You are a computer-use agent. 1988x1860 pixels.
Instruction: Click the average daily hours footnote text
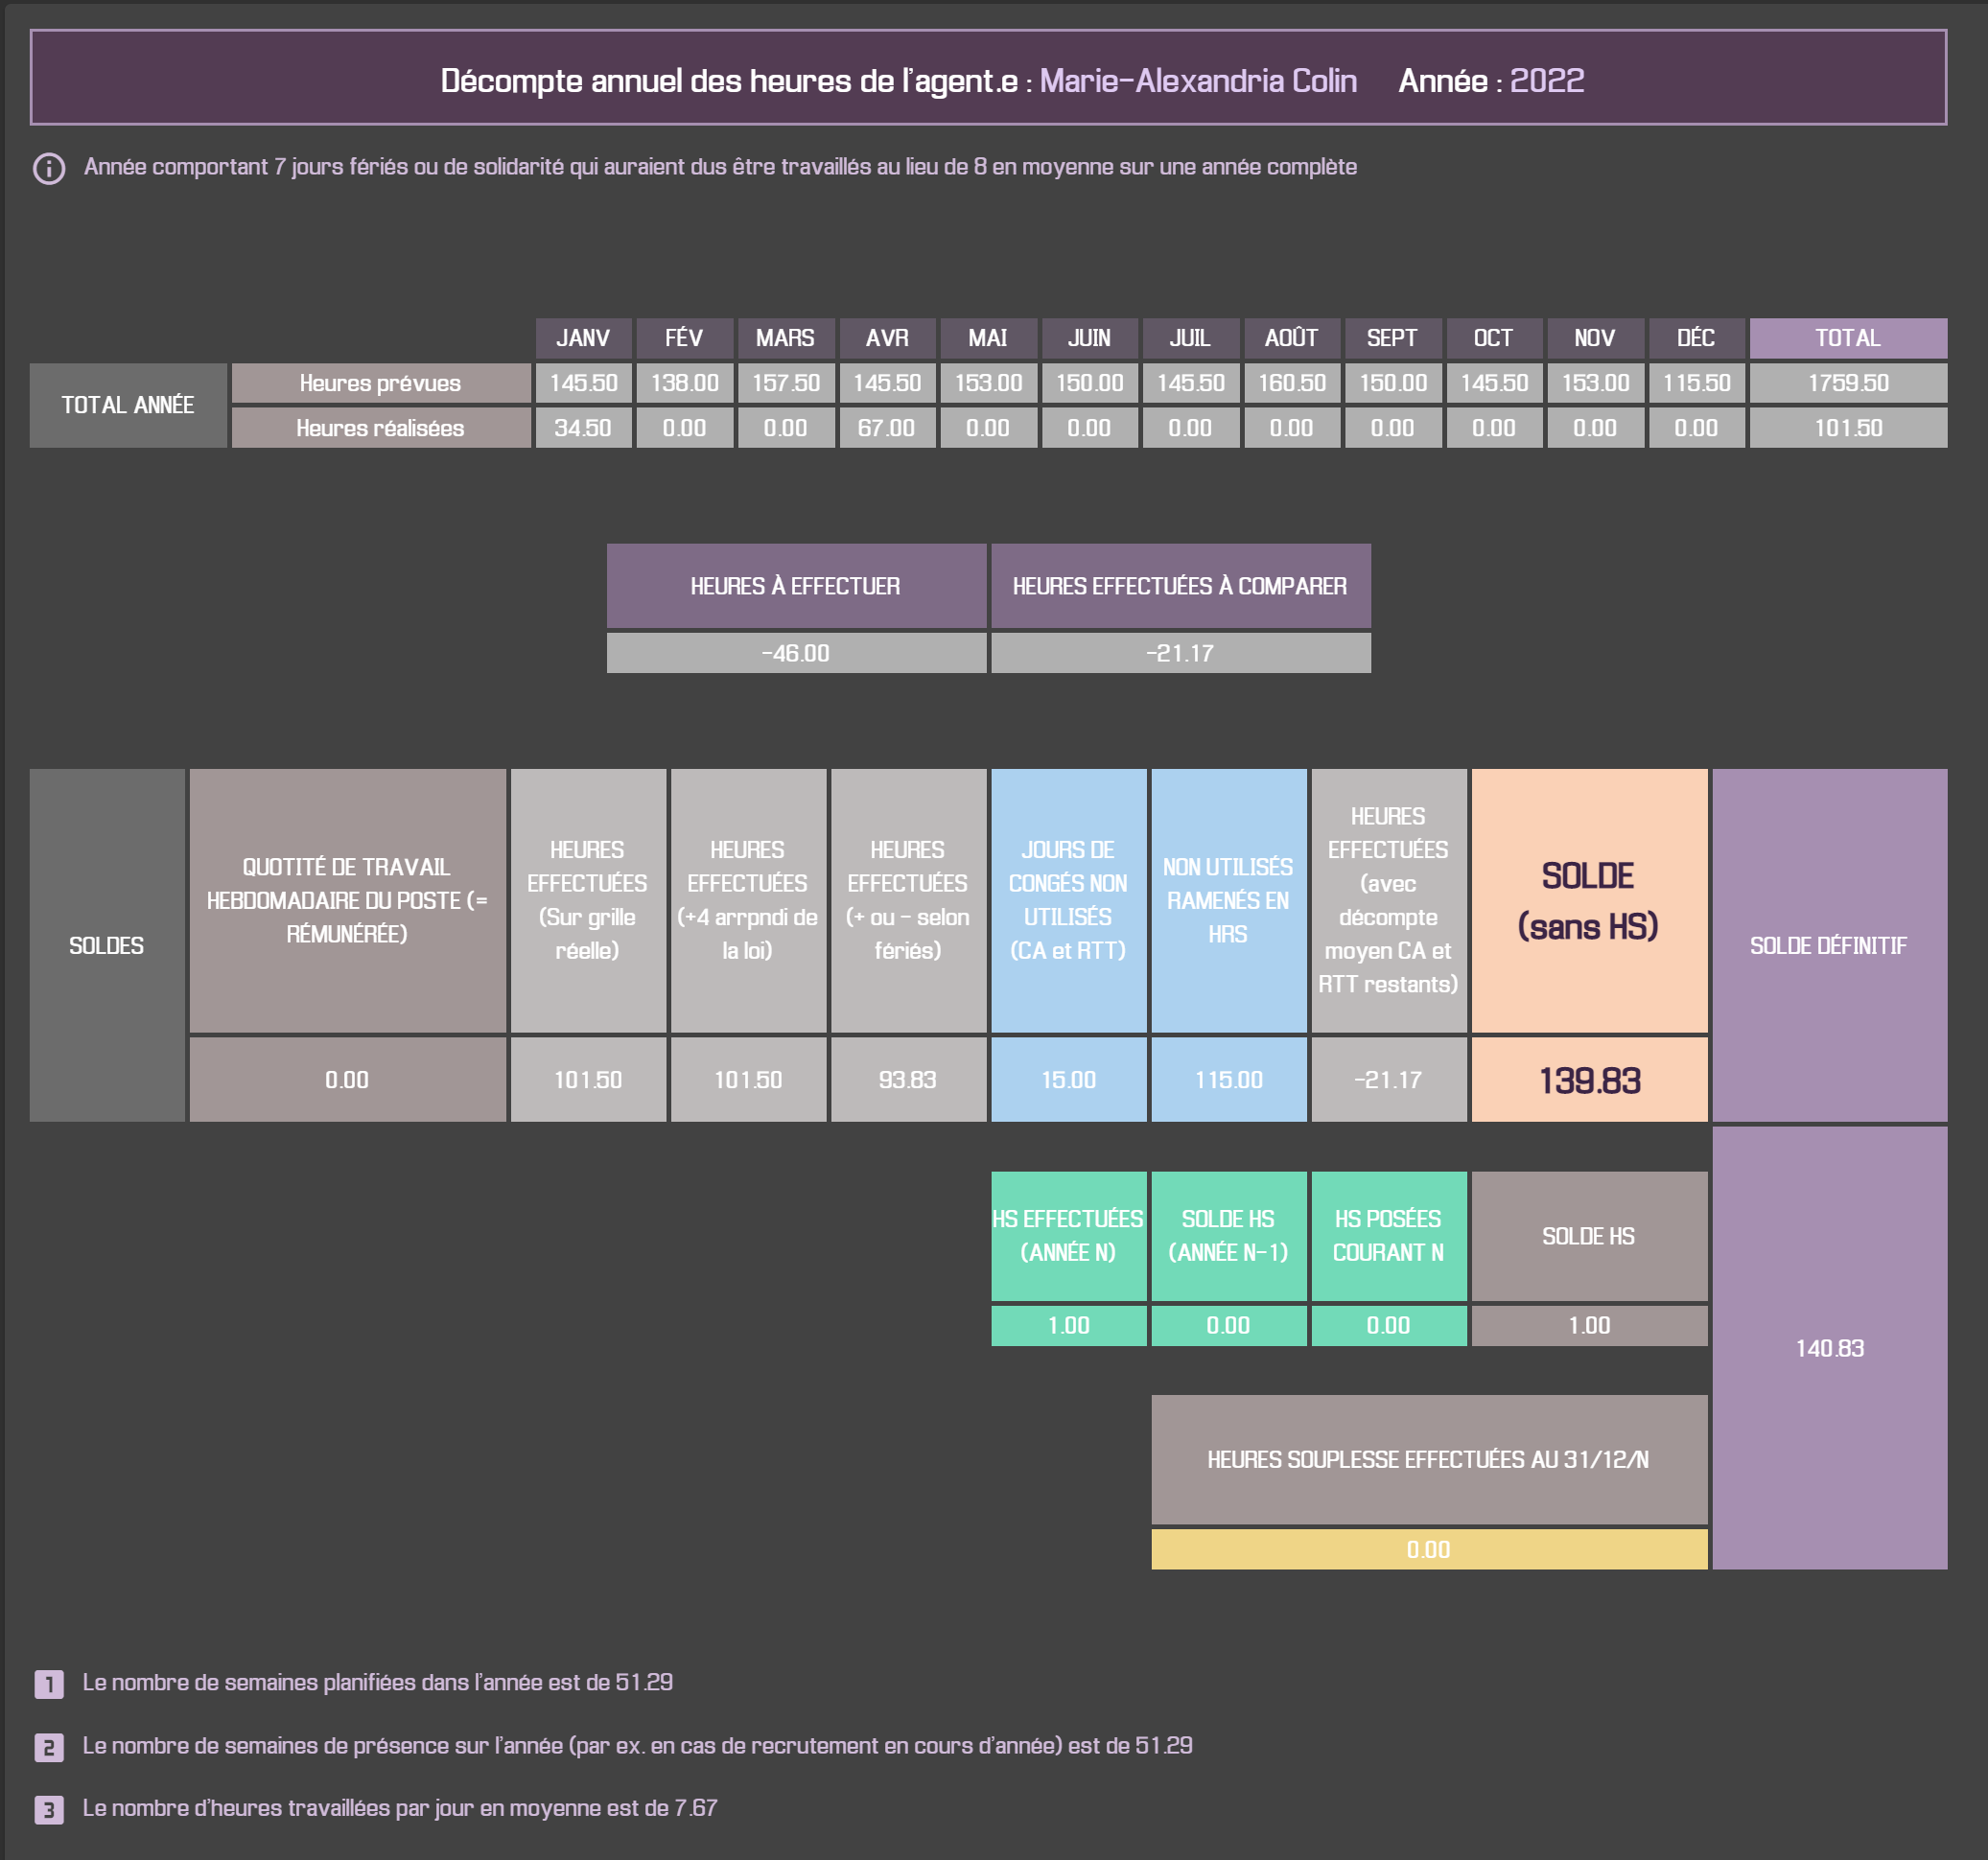[400, 1809]
